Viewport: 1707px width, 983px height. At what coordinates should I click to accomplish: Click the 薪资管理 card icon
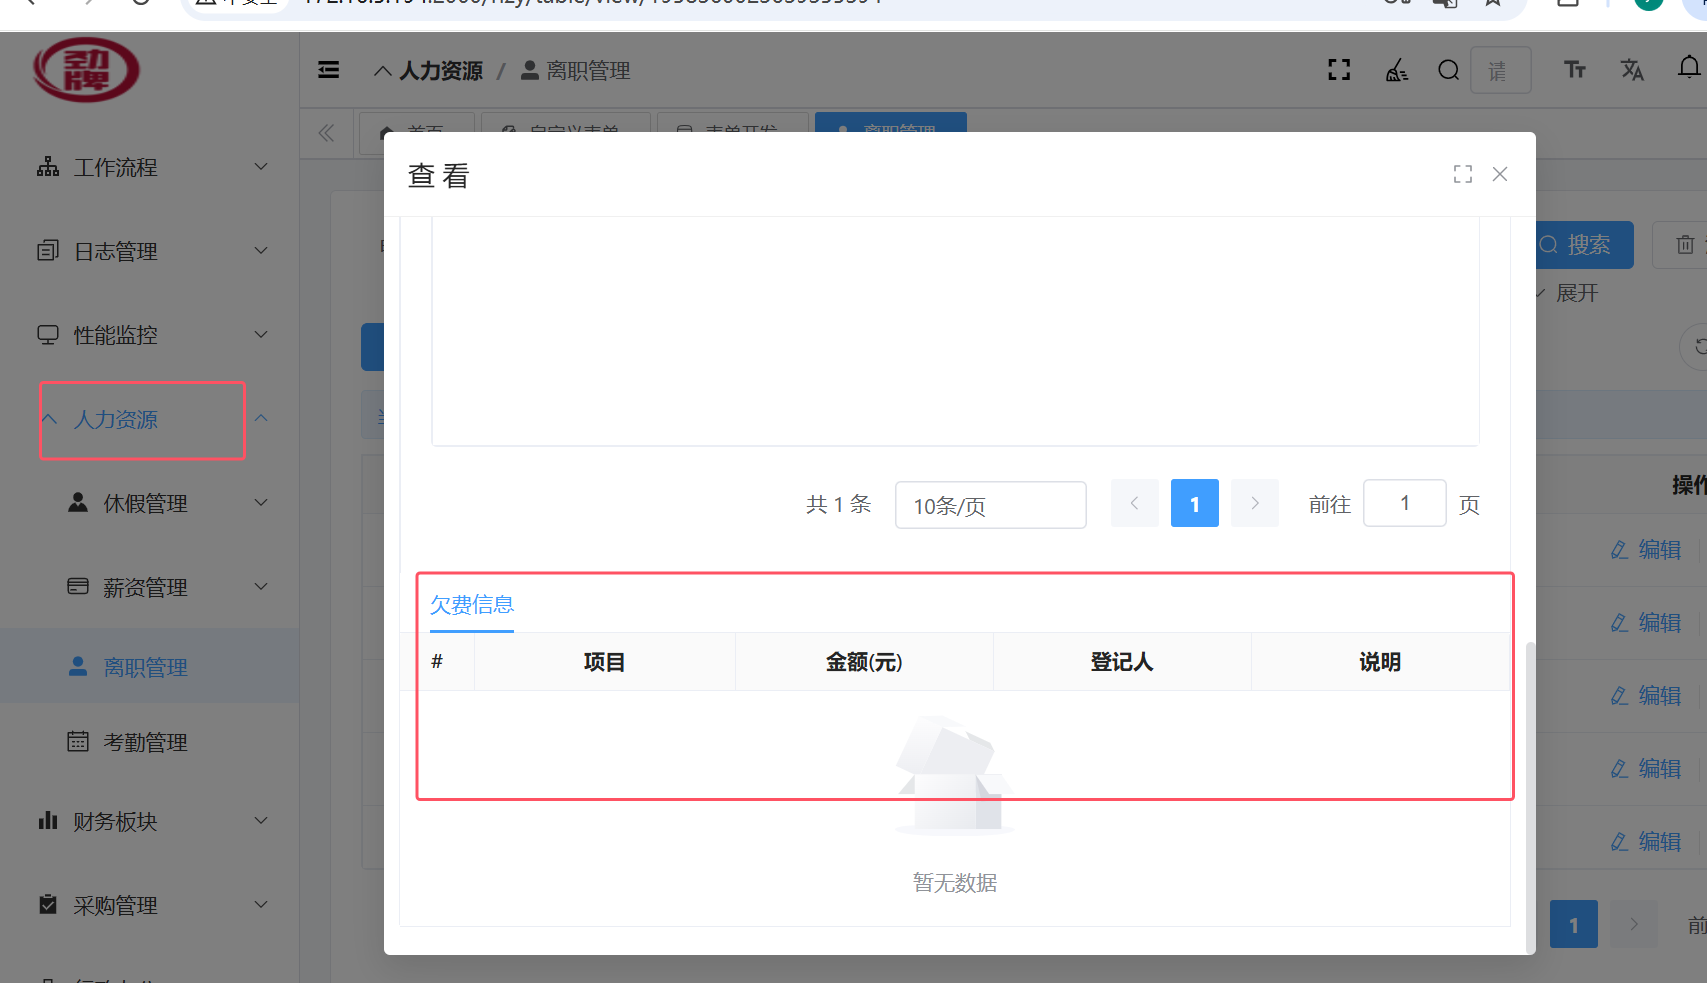[78, 587]
